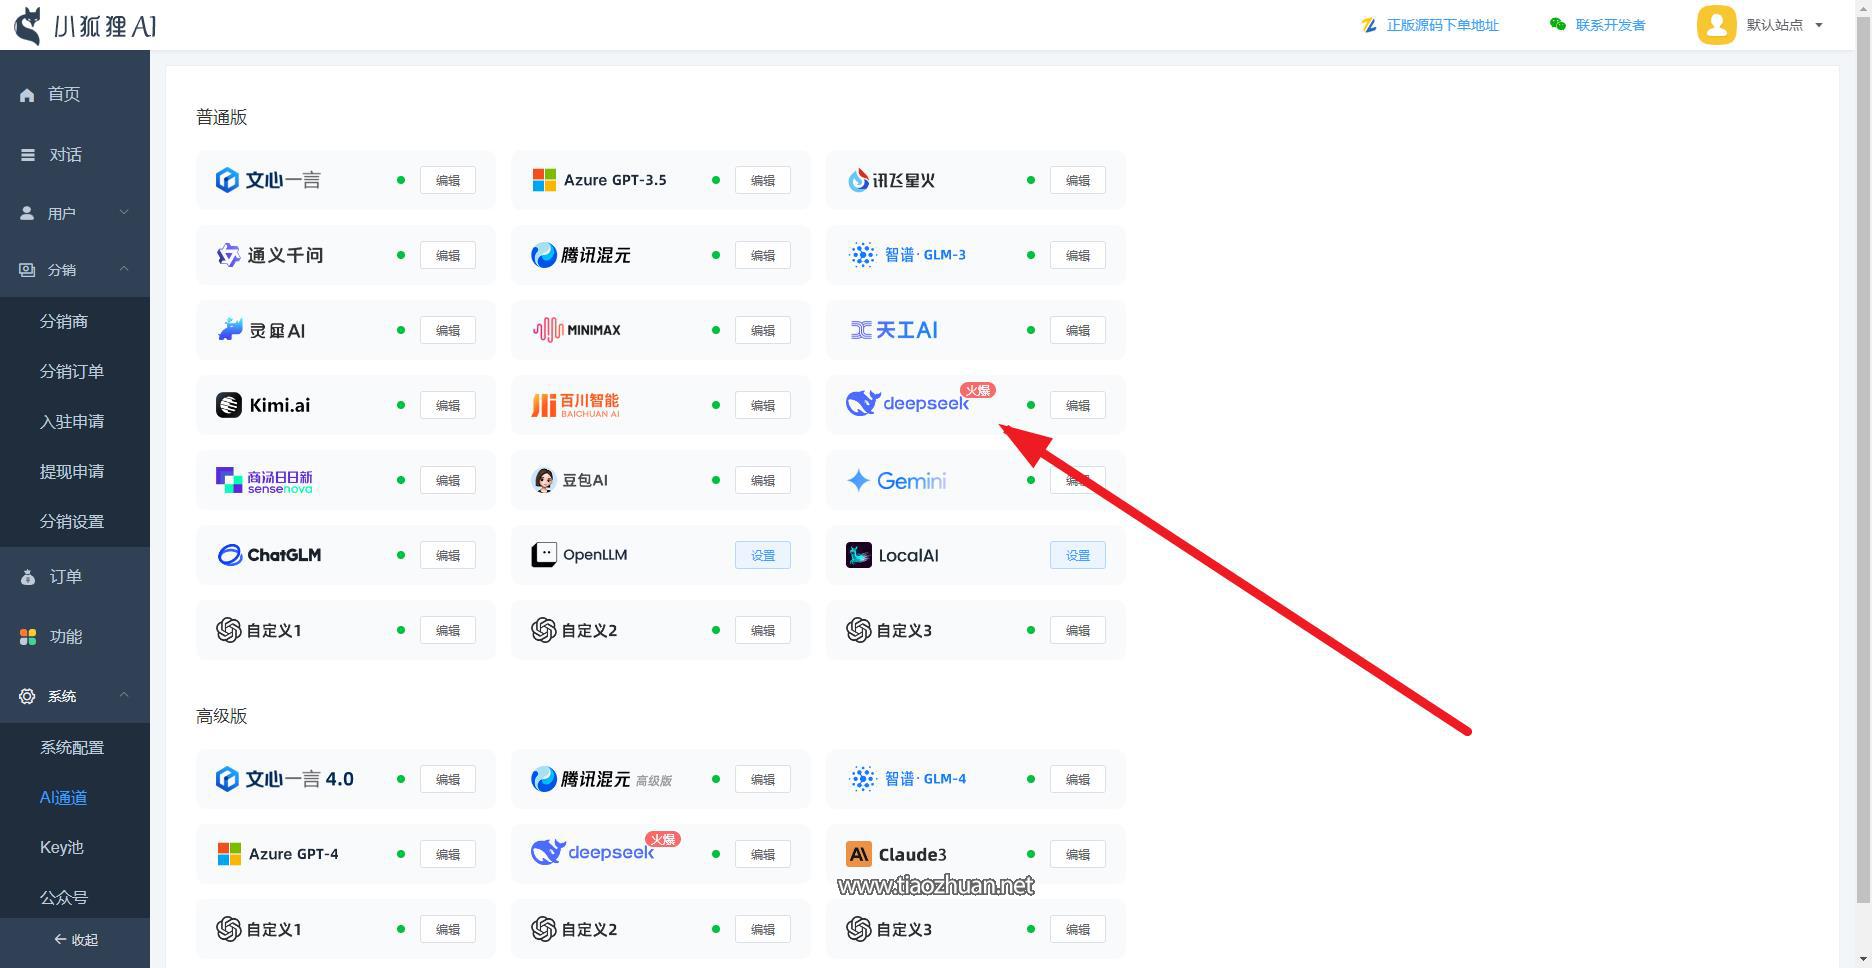1872x968 pixels.
Task: Edit the 文心一言 channel in 普通版
Action: pos(448,180)
